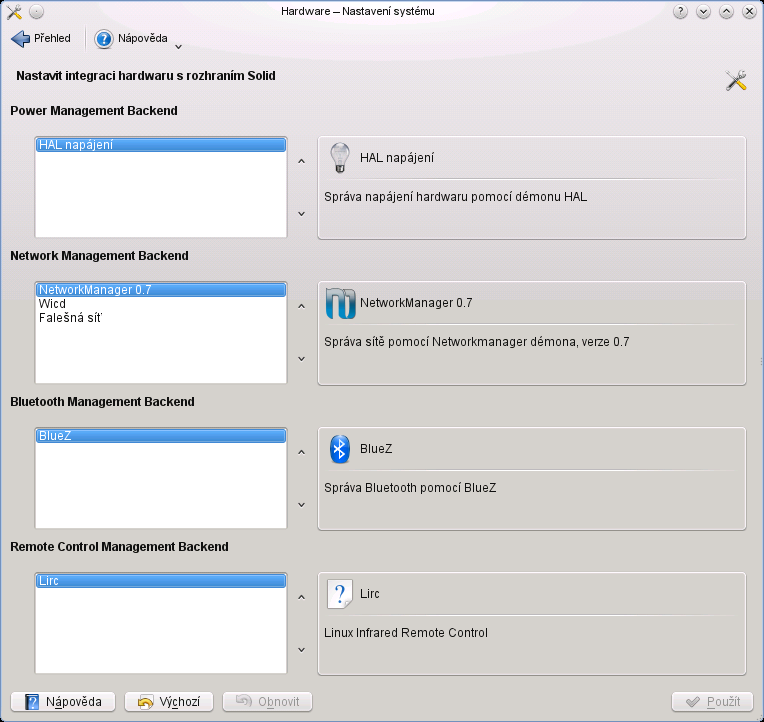Screen dimensions: 764x722
Task: Move power backend up with the arrow
Action: [x=302, y=161]
